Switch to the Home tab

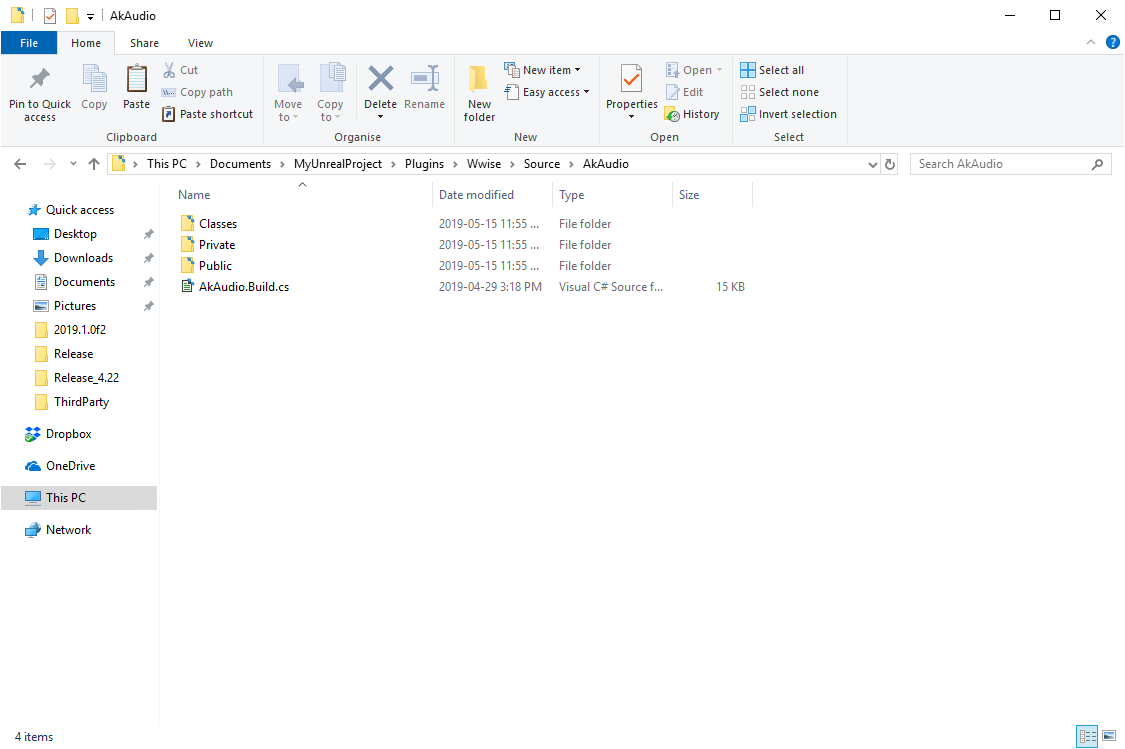86,43
